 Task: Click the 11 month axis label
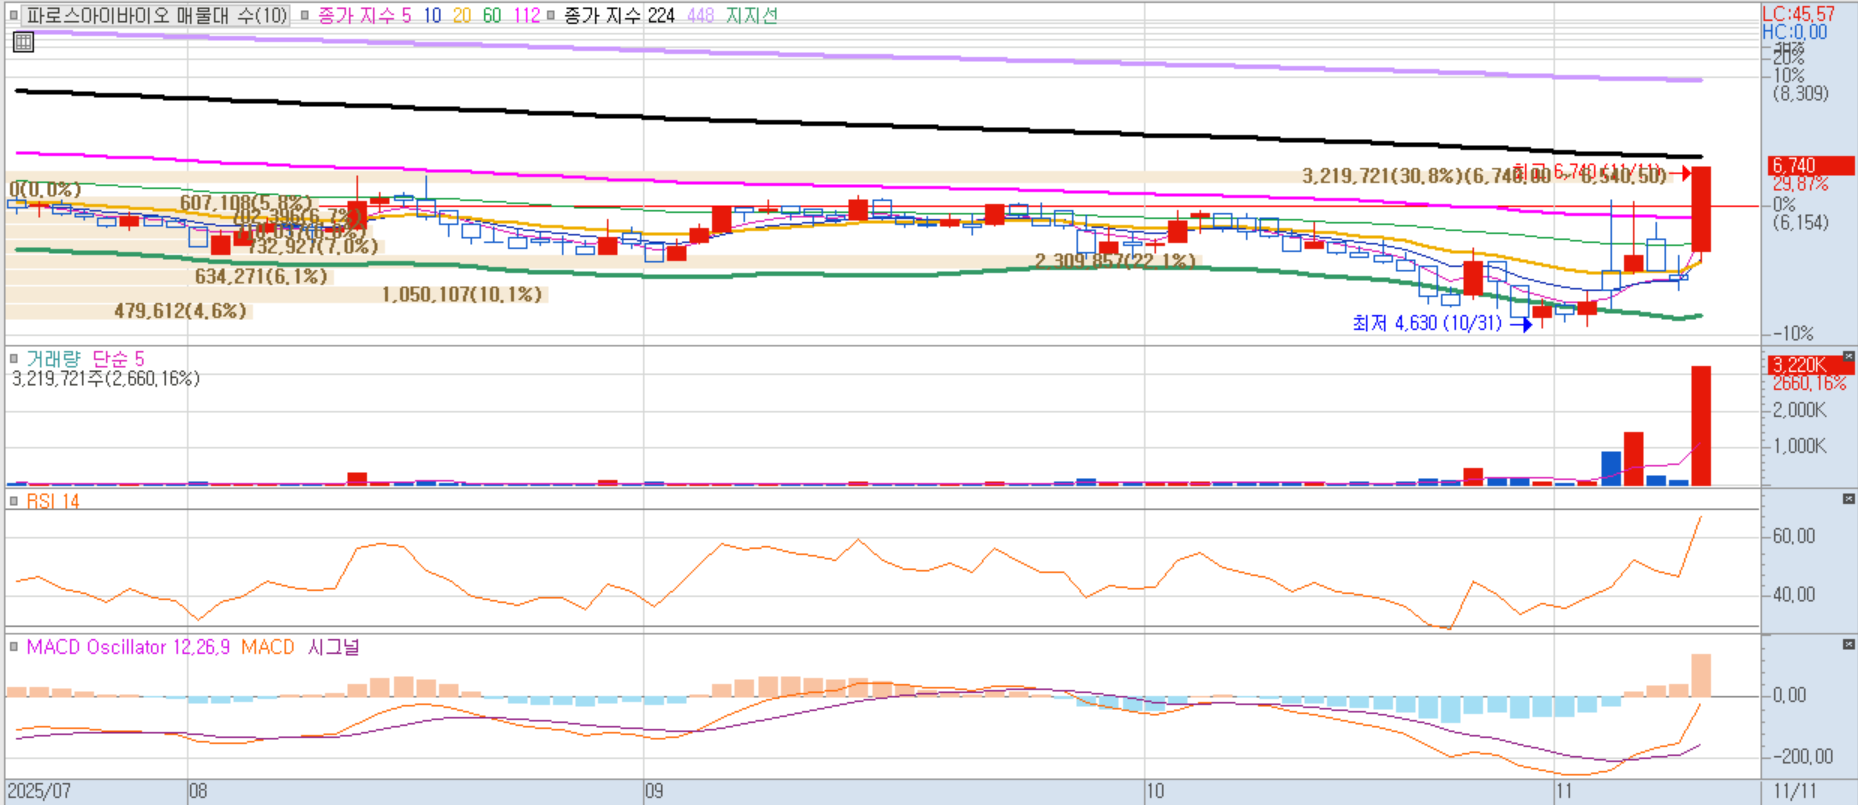coord(1564,791)
